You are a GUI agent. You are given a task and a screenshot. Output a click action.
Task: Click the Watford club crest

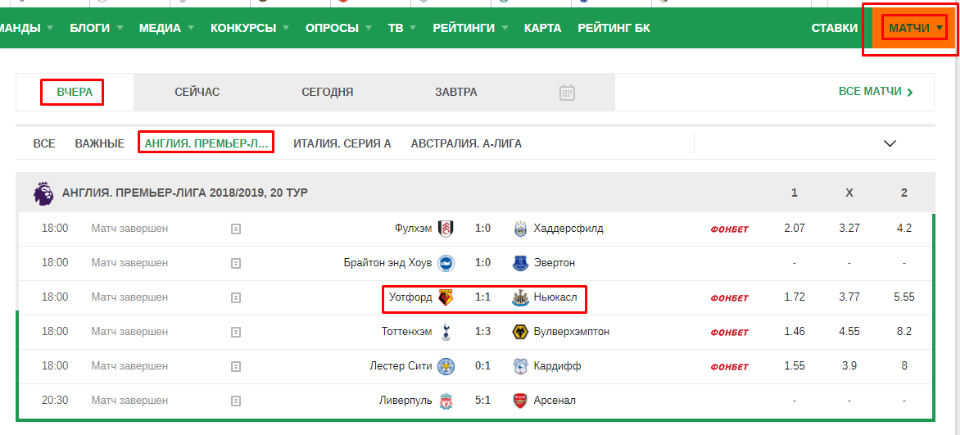(444, 298)
